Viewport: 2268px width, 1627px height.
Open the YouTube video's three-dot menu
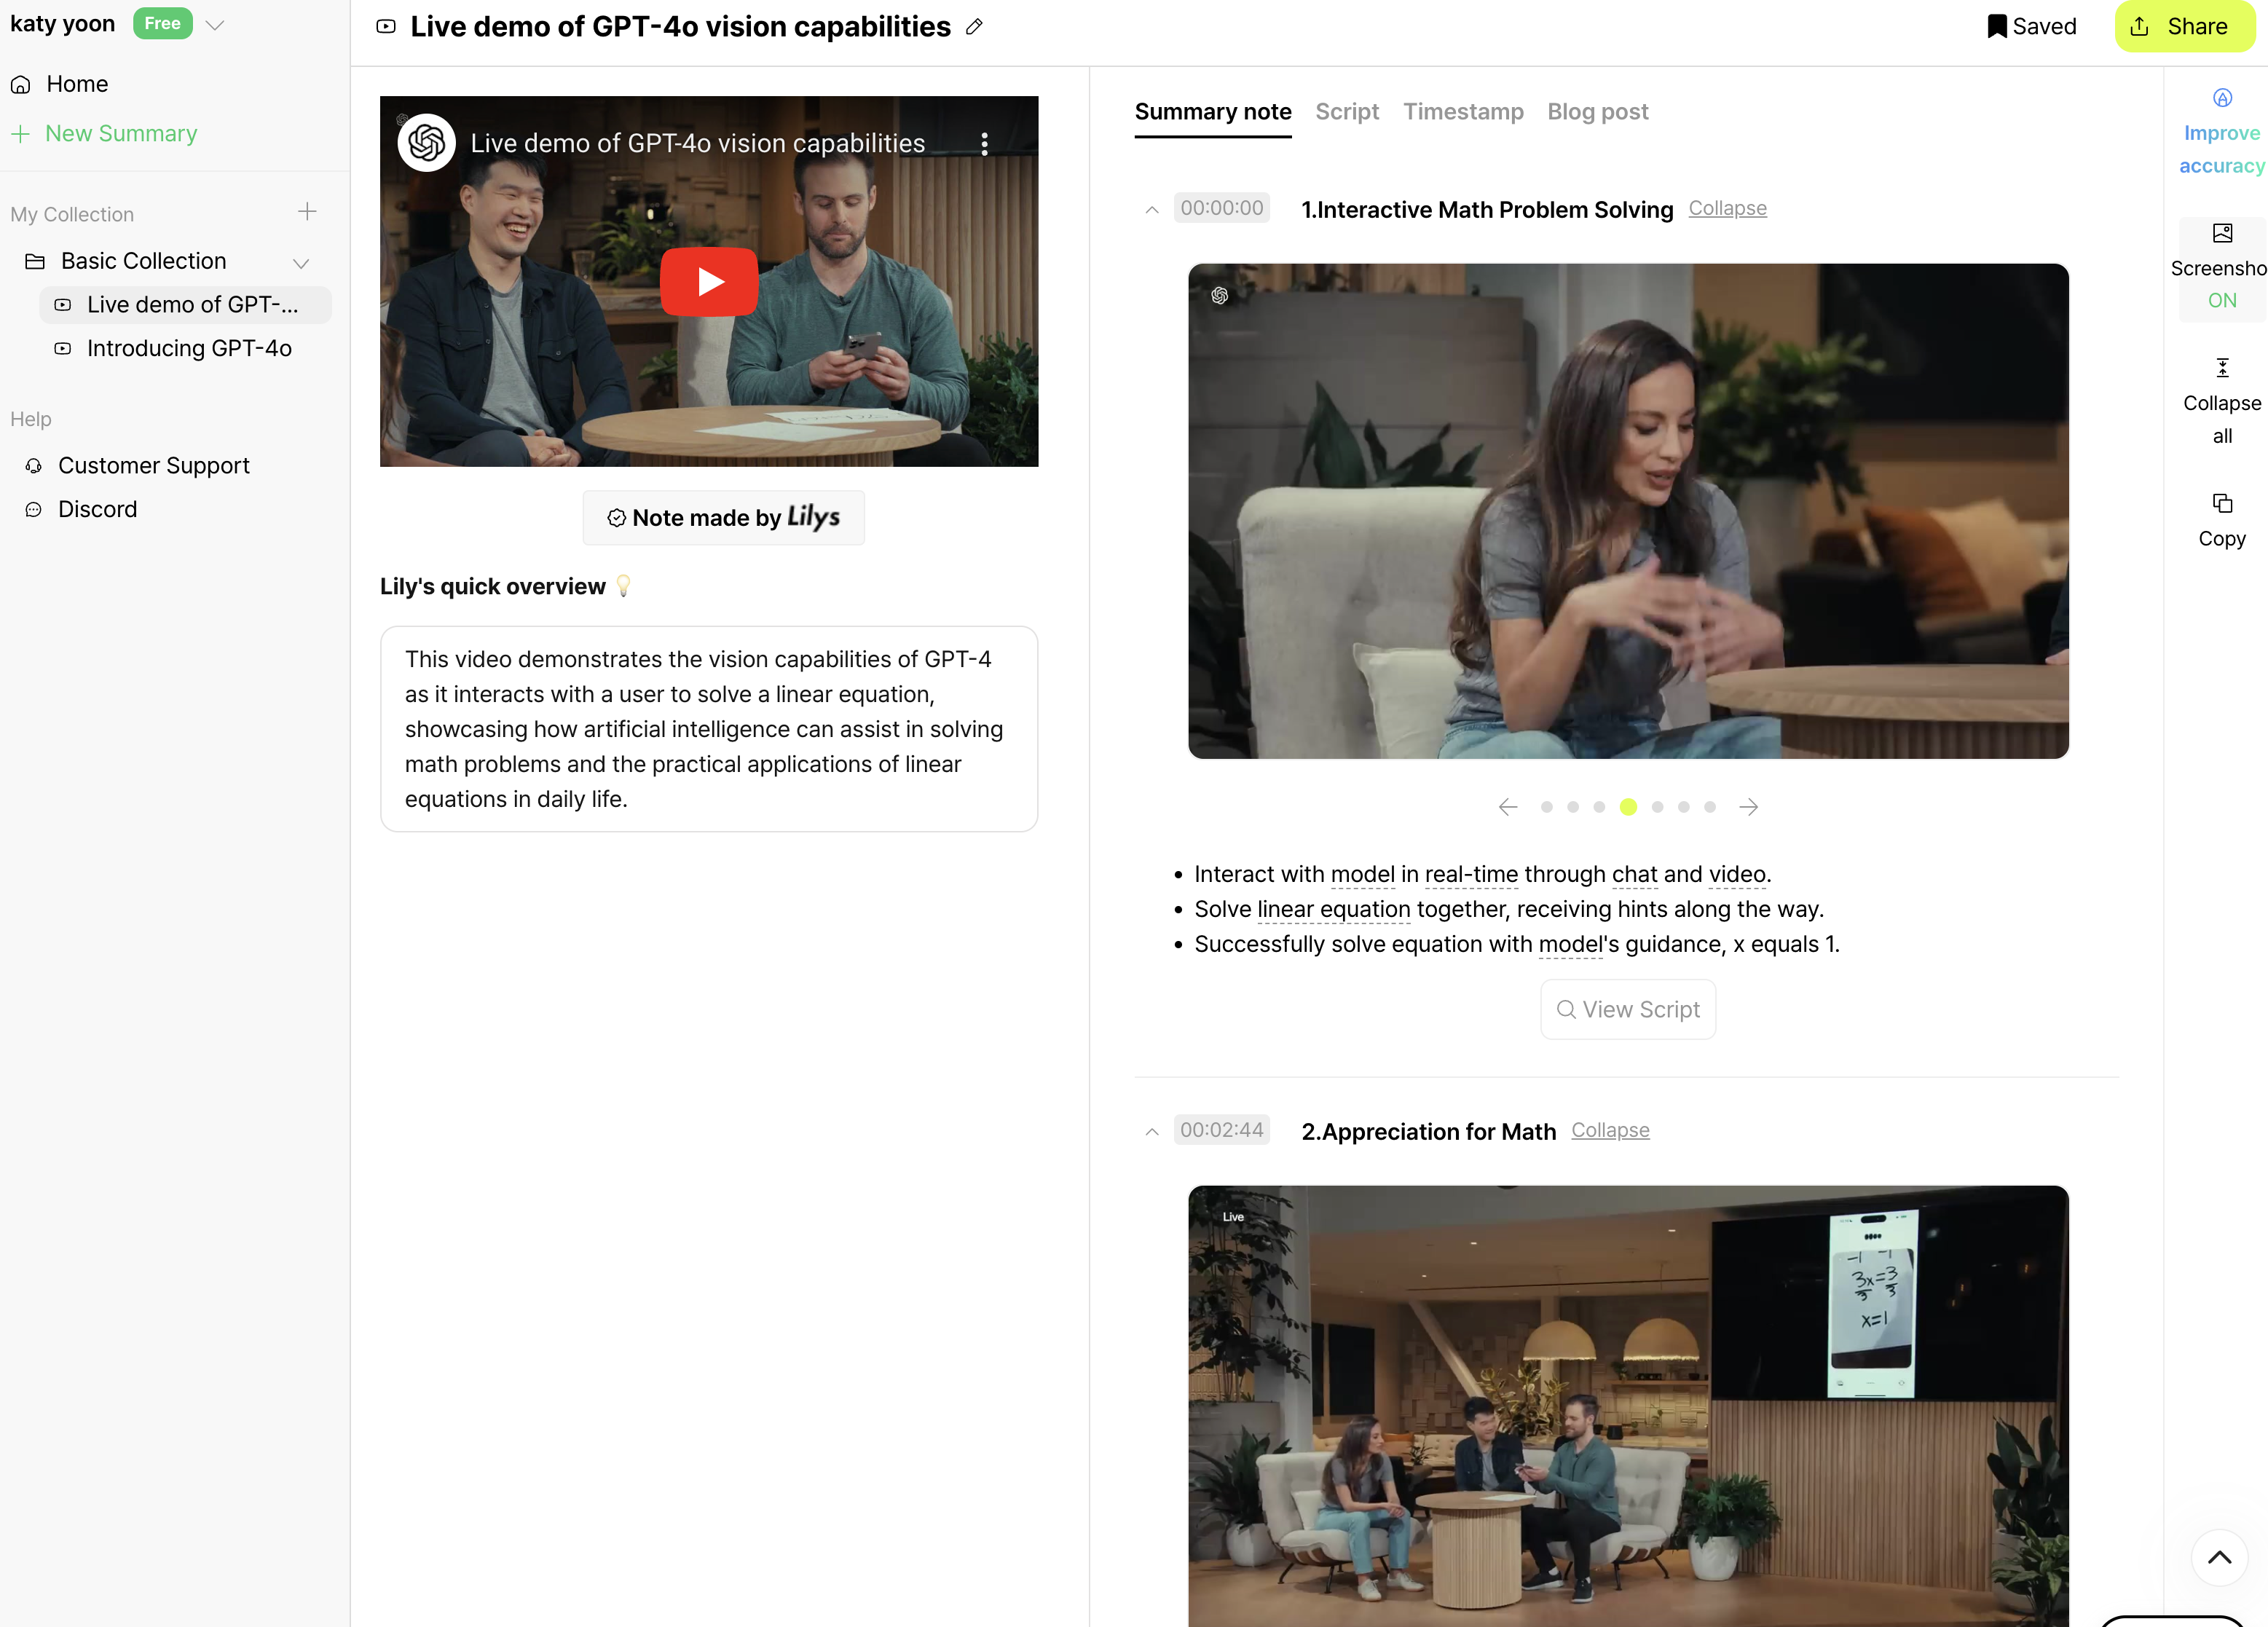985,144
